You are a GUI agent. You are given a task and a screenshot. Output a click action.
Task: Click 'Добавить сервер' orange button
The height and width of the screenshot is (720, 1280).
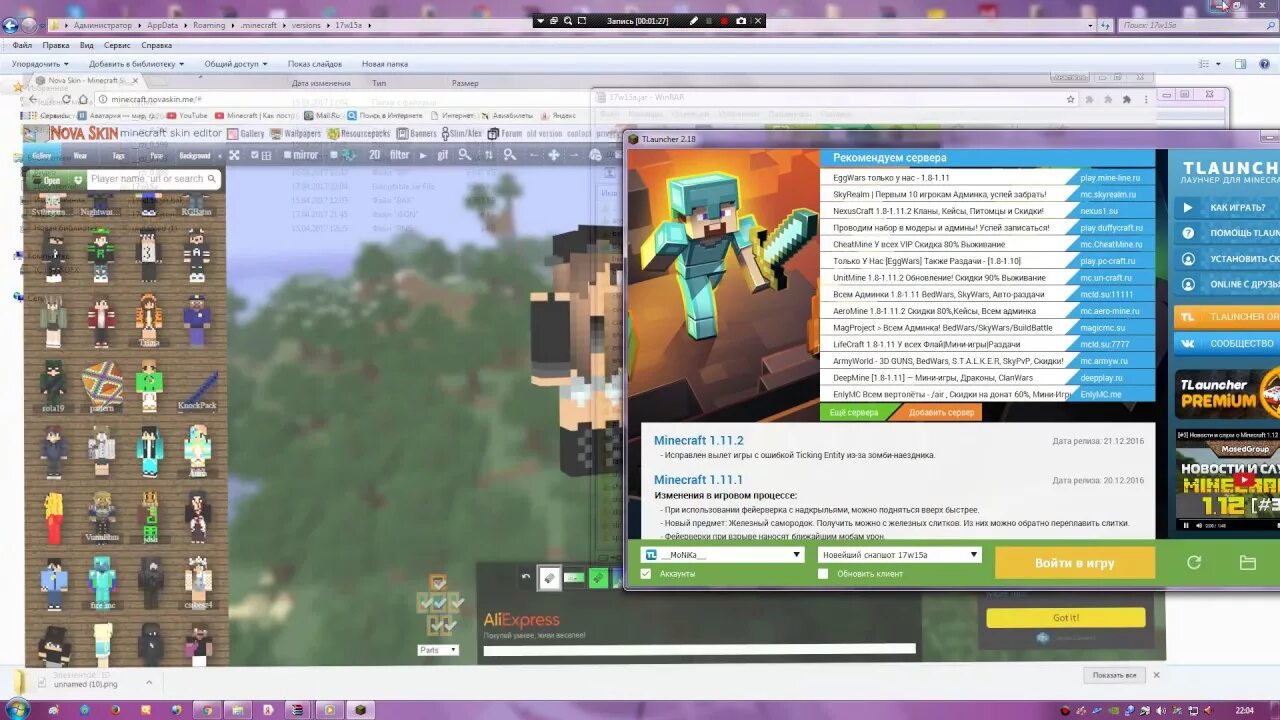[x=940, y=412]
